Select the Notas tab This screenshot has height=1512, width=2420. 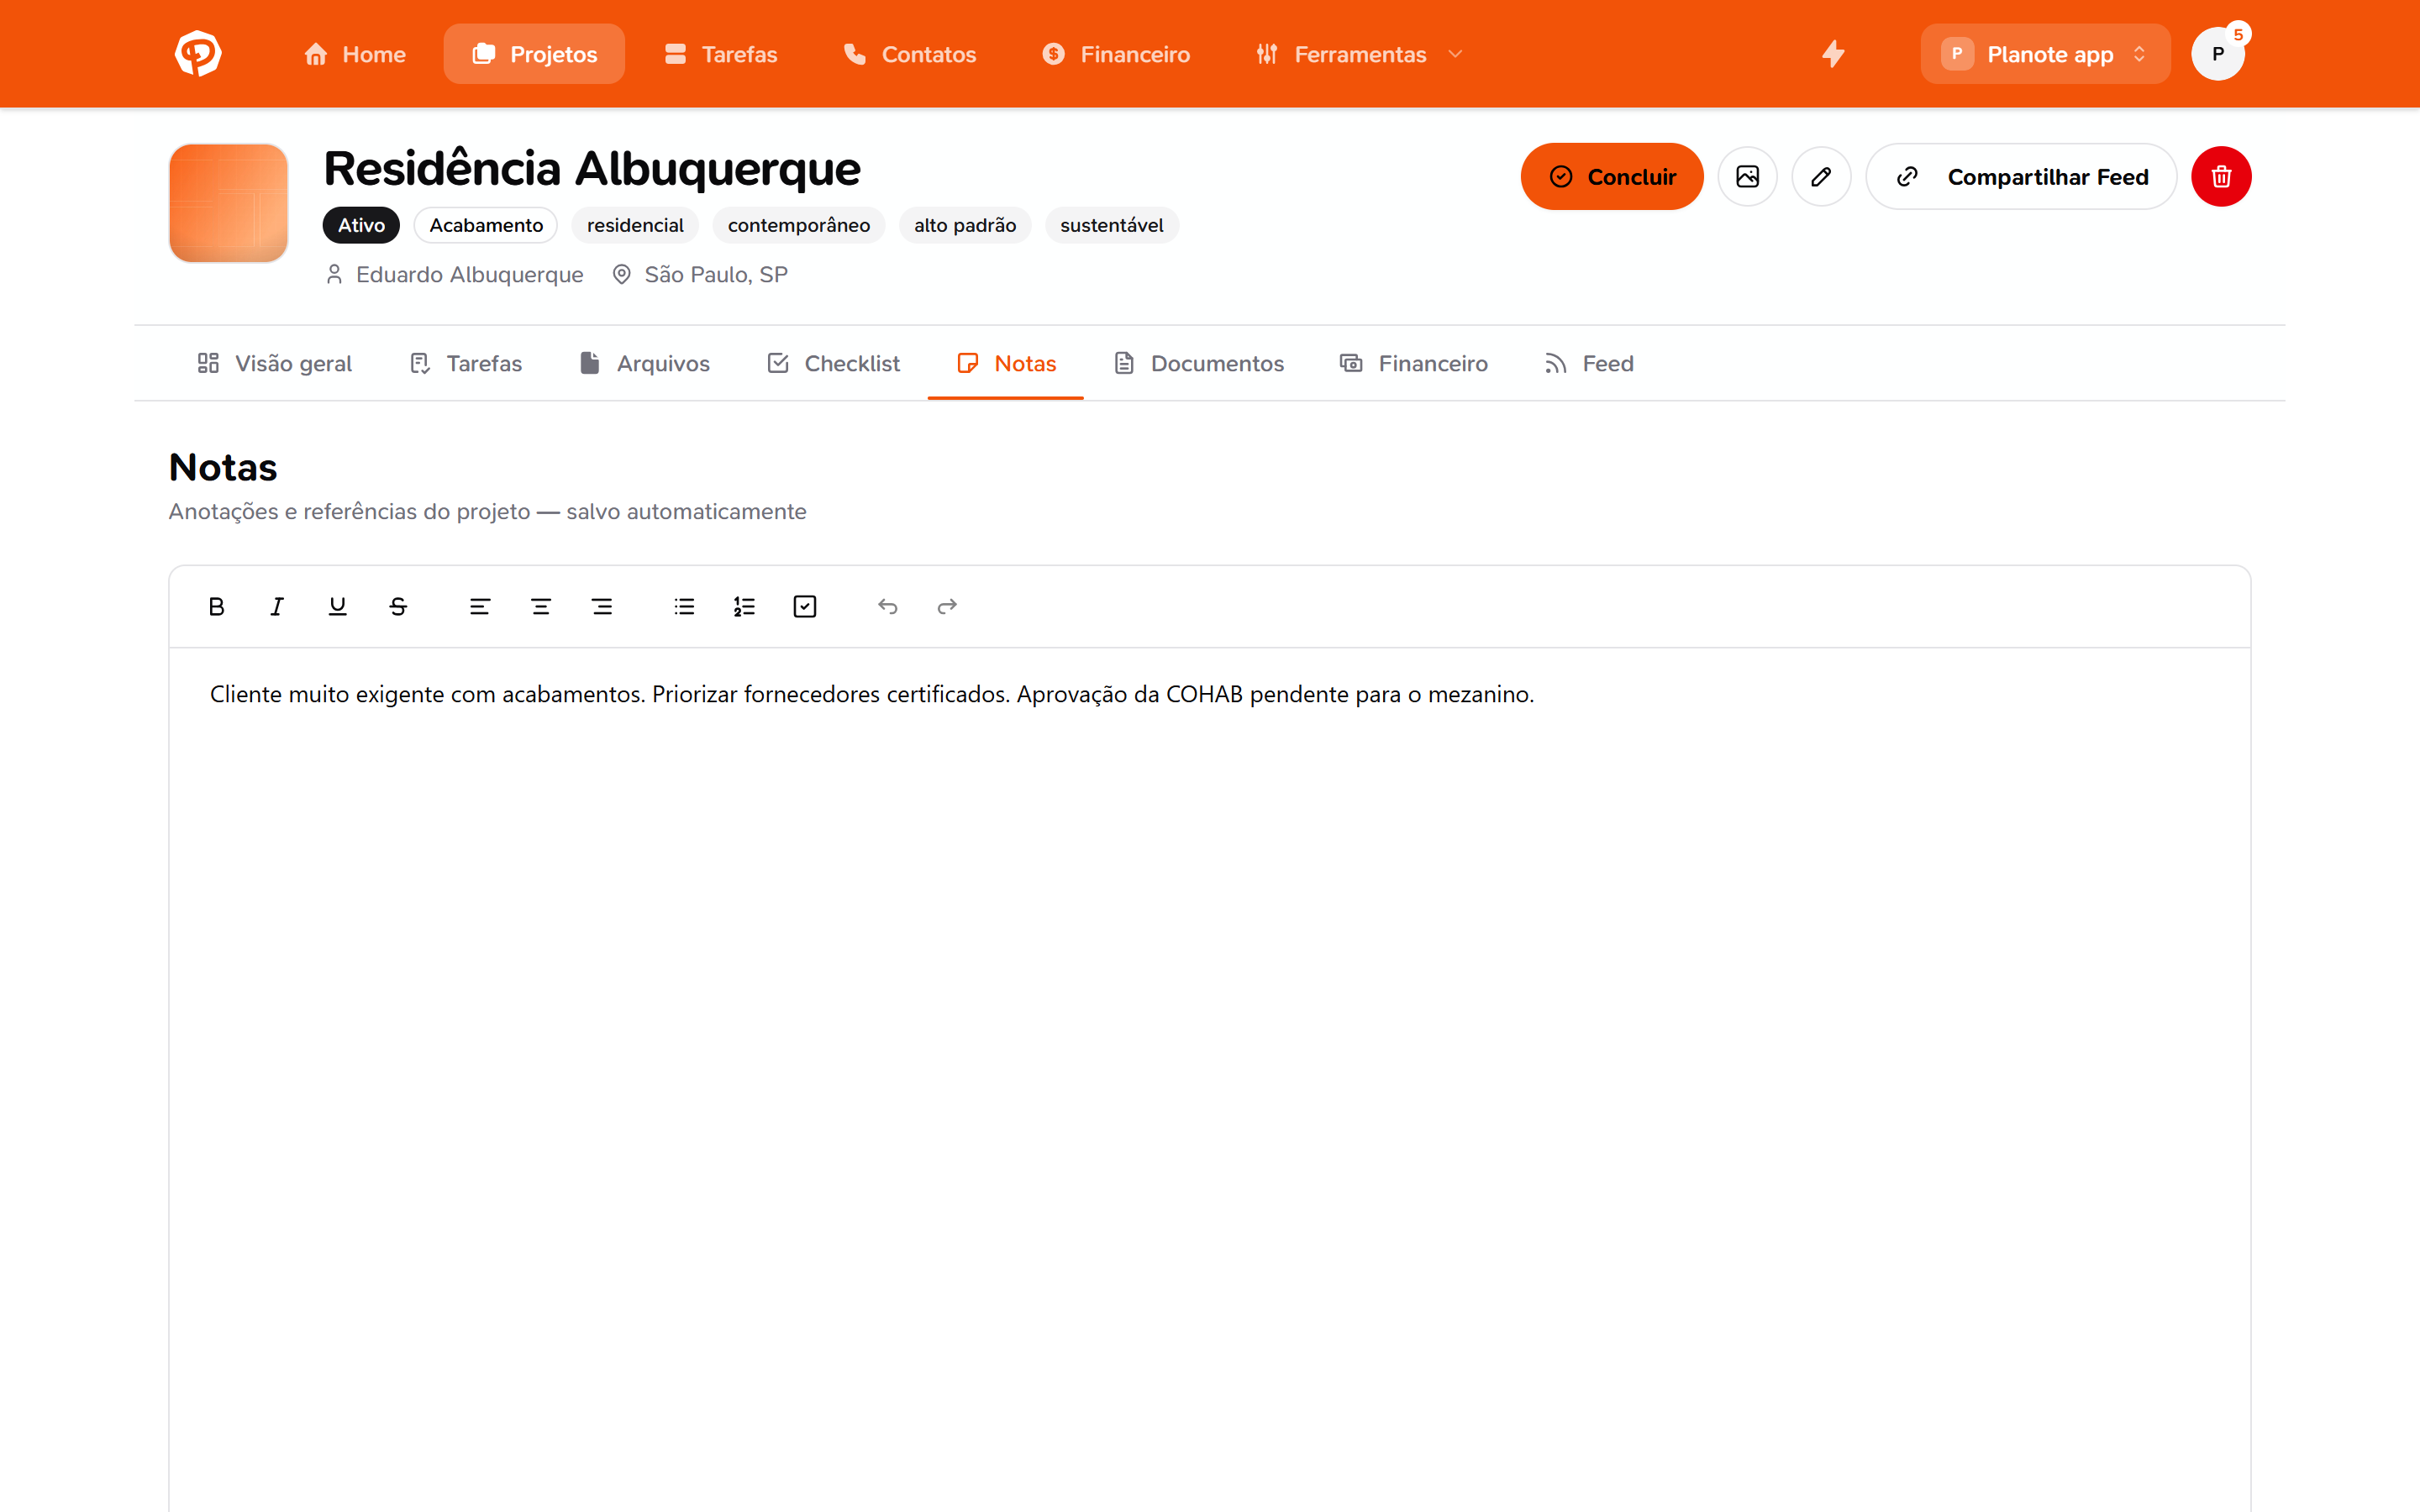tap(1006, 363)
